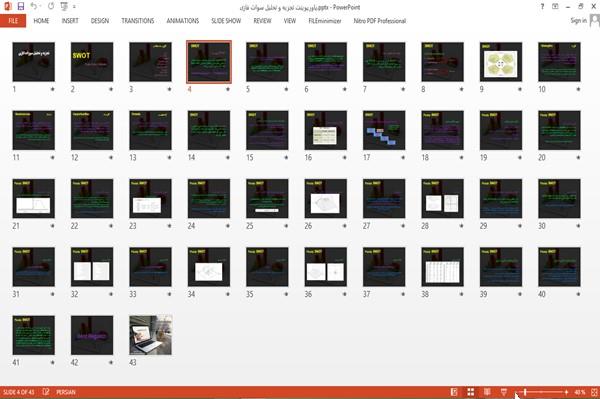
Task: Click the Sign in link
Action: [579, 21]
